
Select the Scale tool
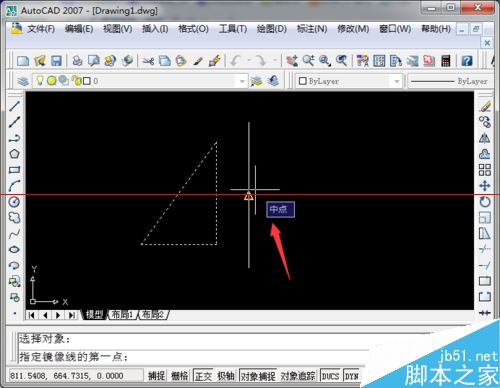(x=485, y=218)
